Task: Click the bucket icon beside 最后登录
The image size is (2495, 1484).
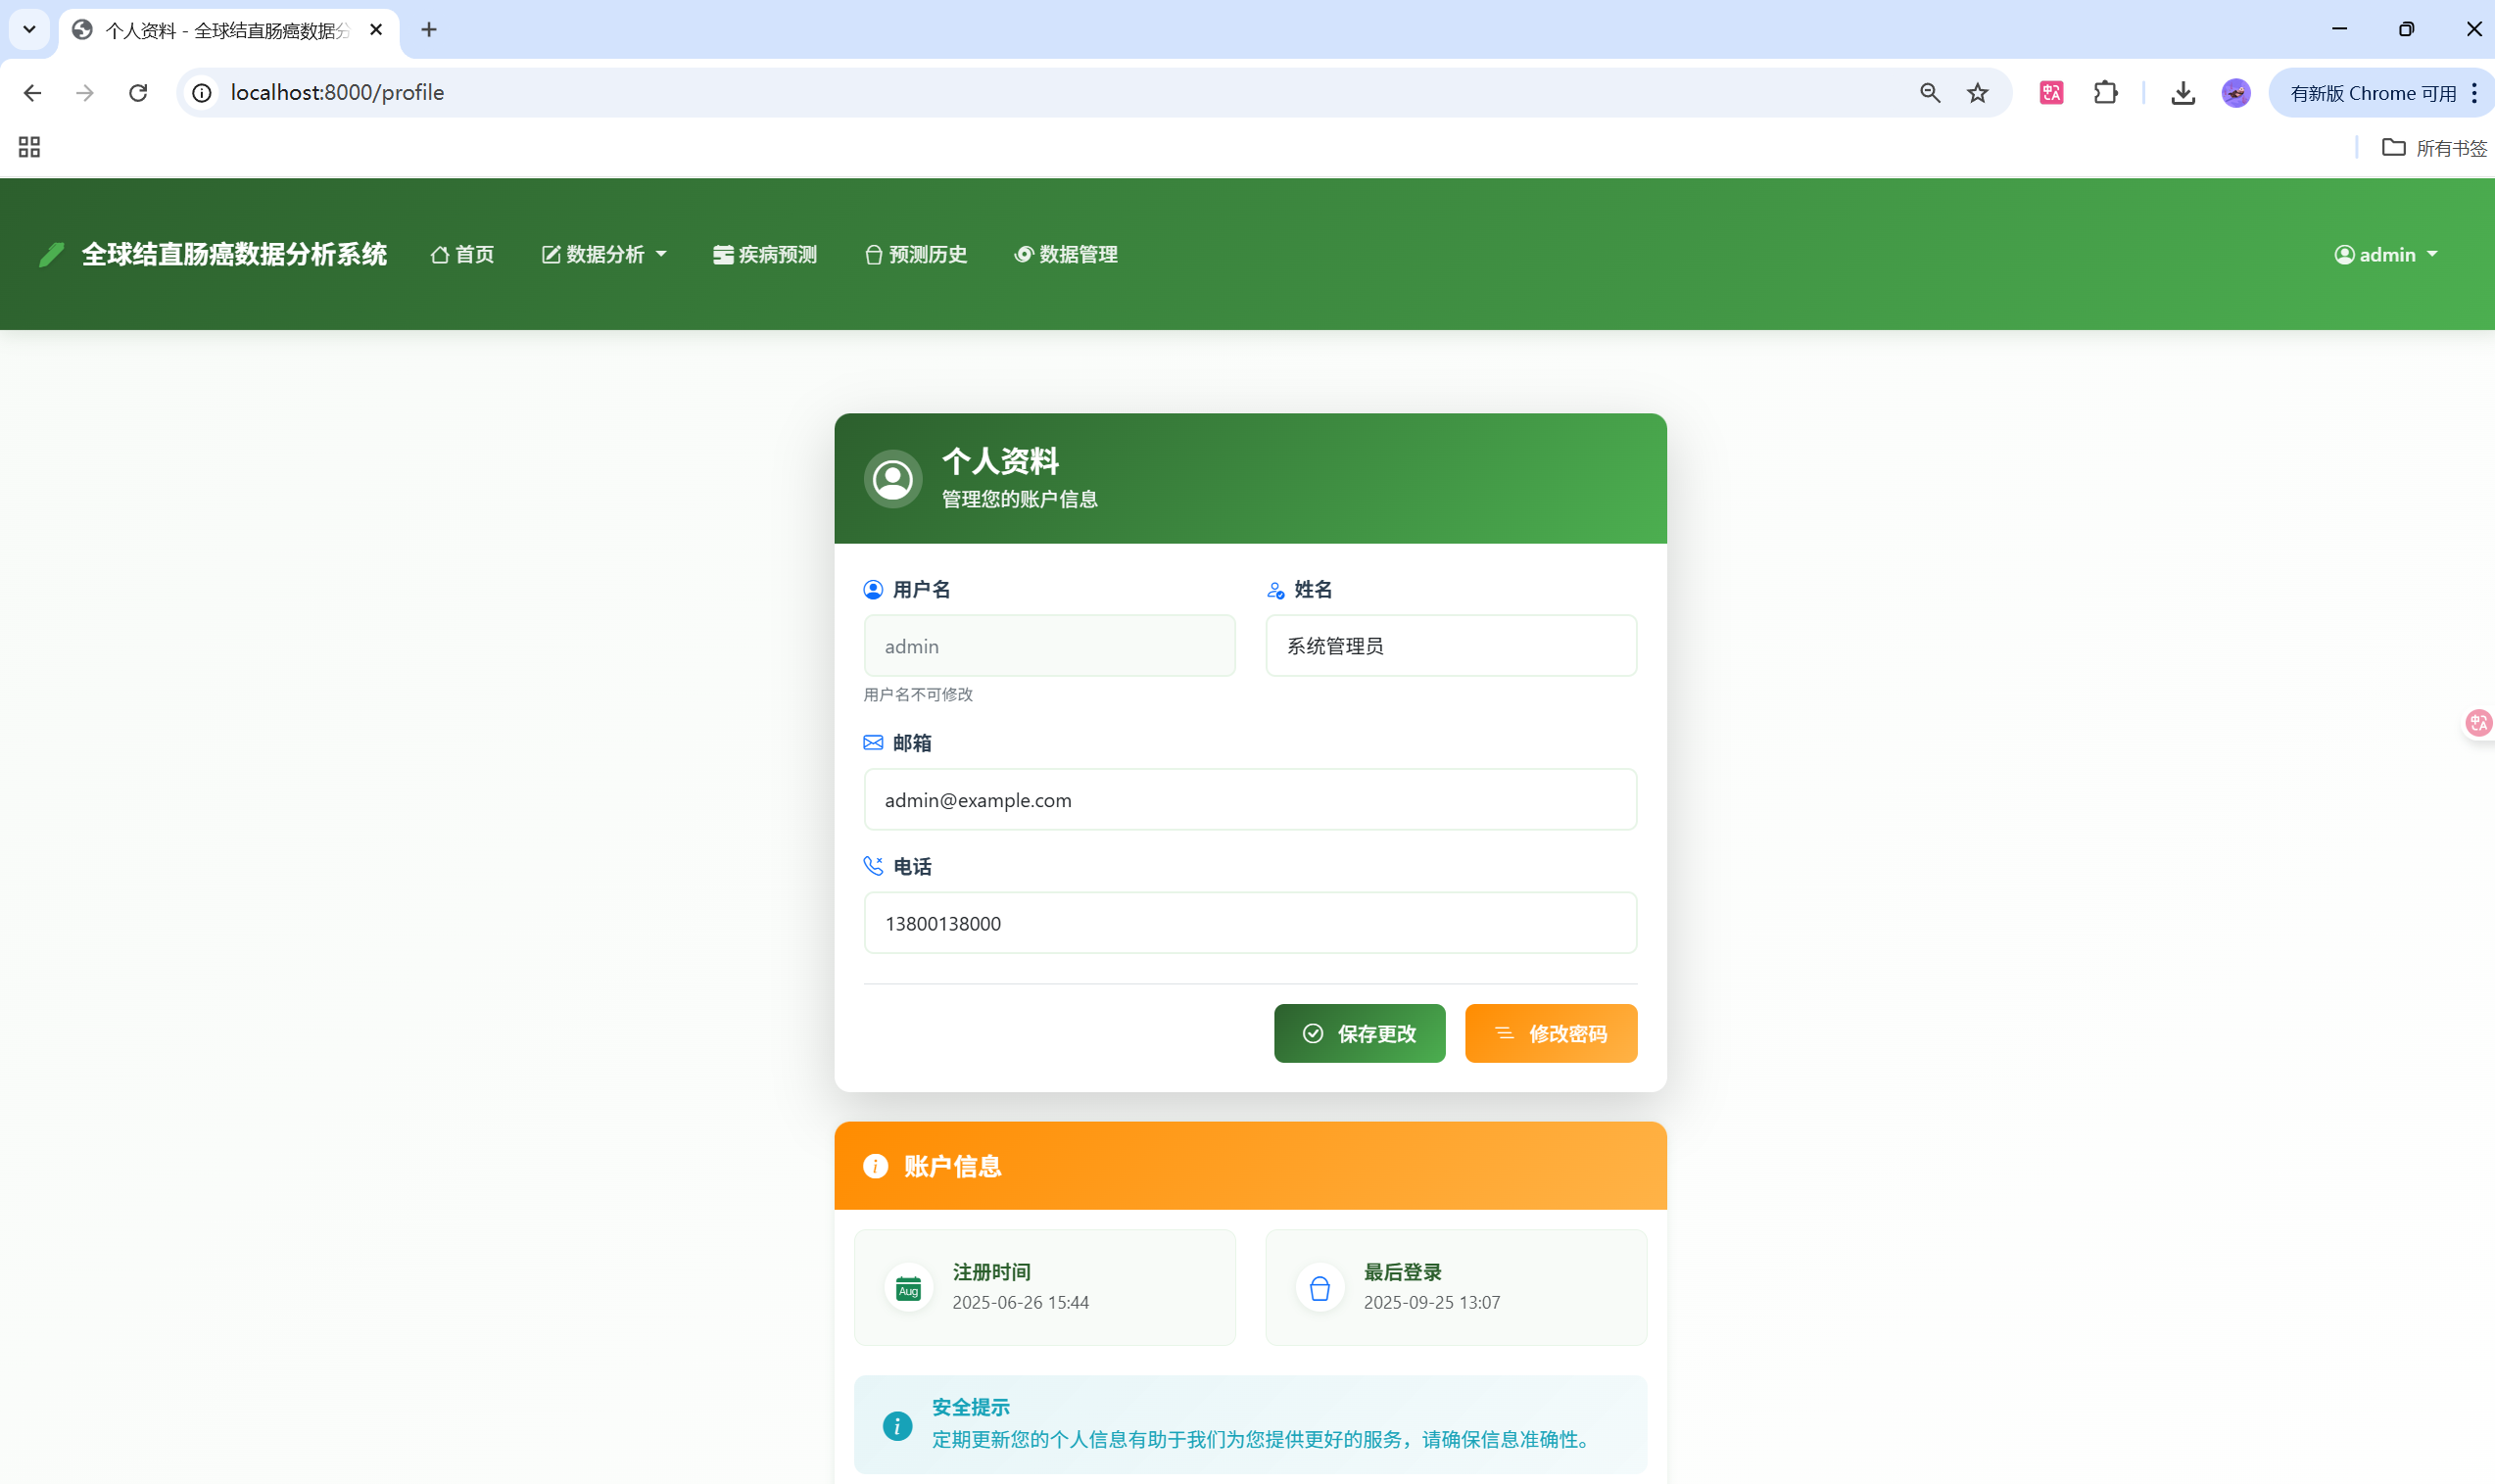Action: tap(1319, 1287)
